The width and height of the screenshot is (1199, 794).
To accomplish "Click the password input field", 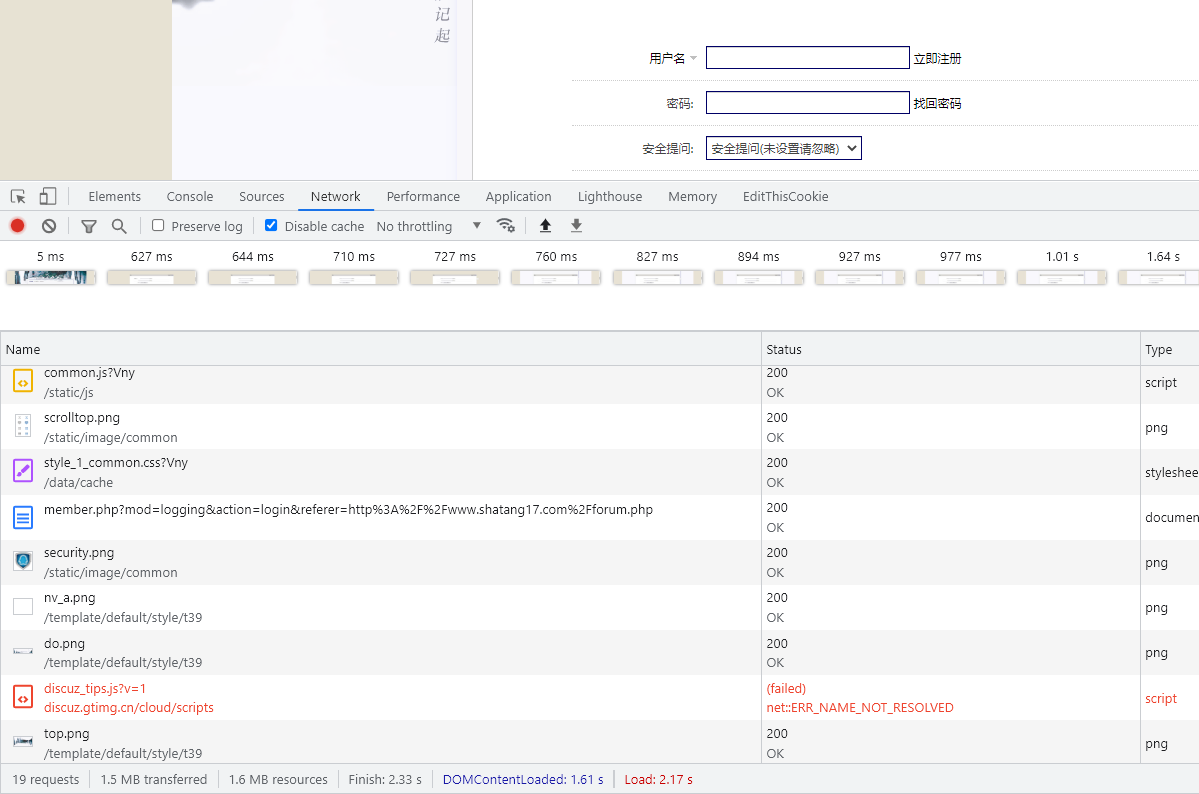I will click(x=807, y=103).
